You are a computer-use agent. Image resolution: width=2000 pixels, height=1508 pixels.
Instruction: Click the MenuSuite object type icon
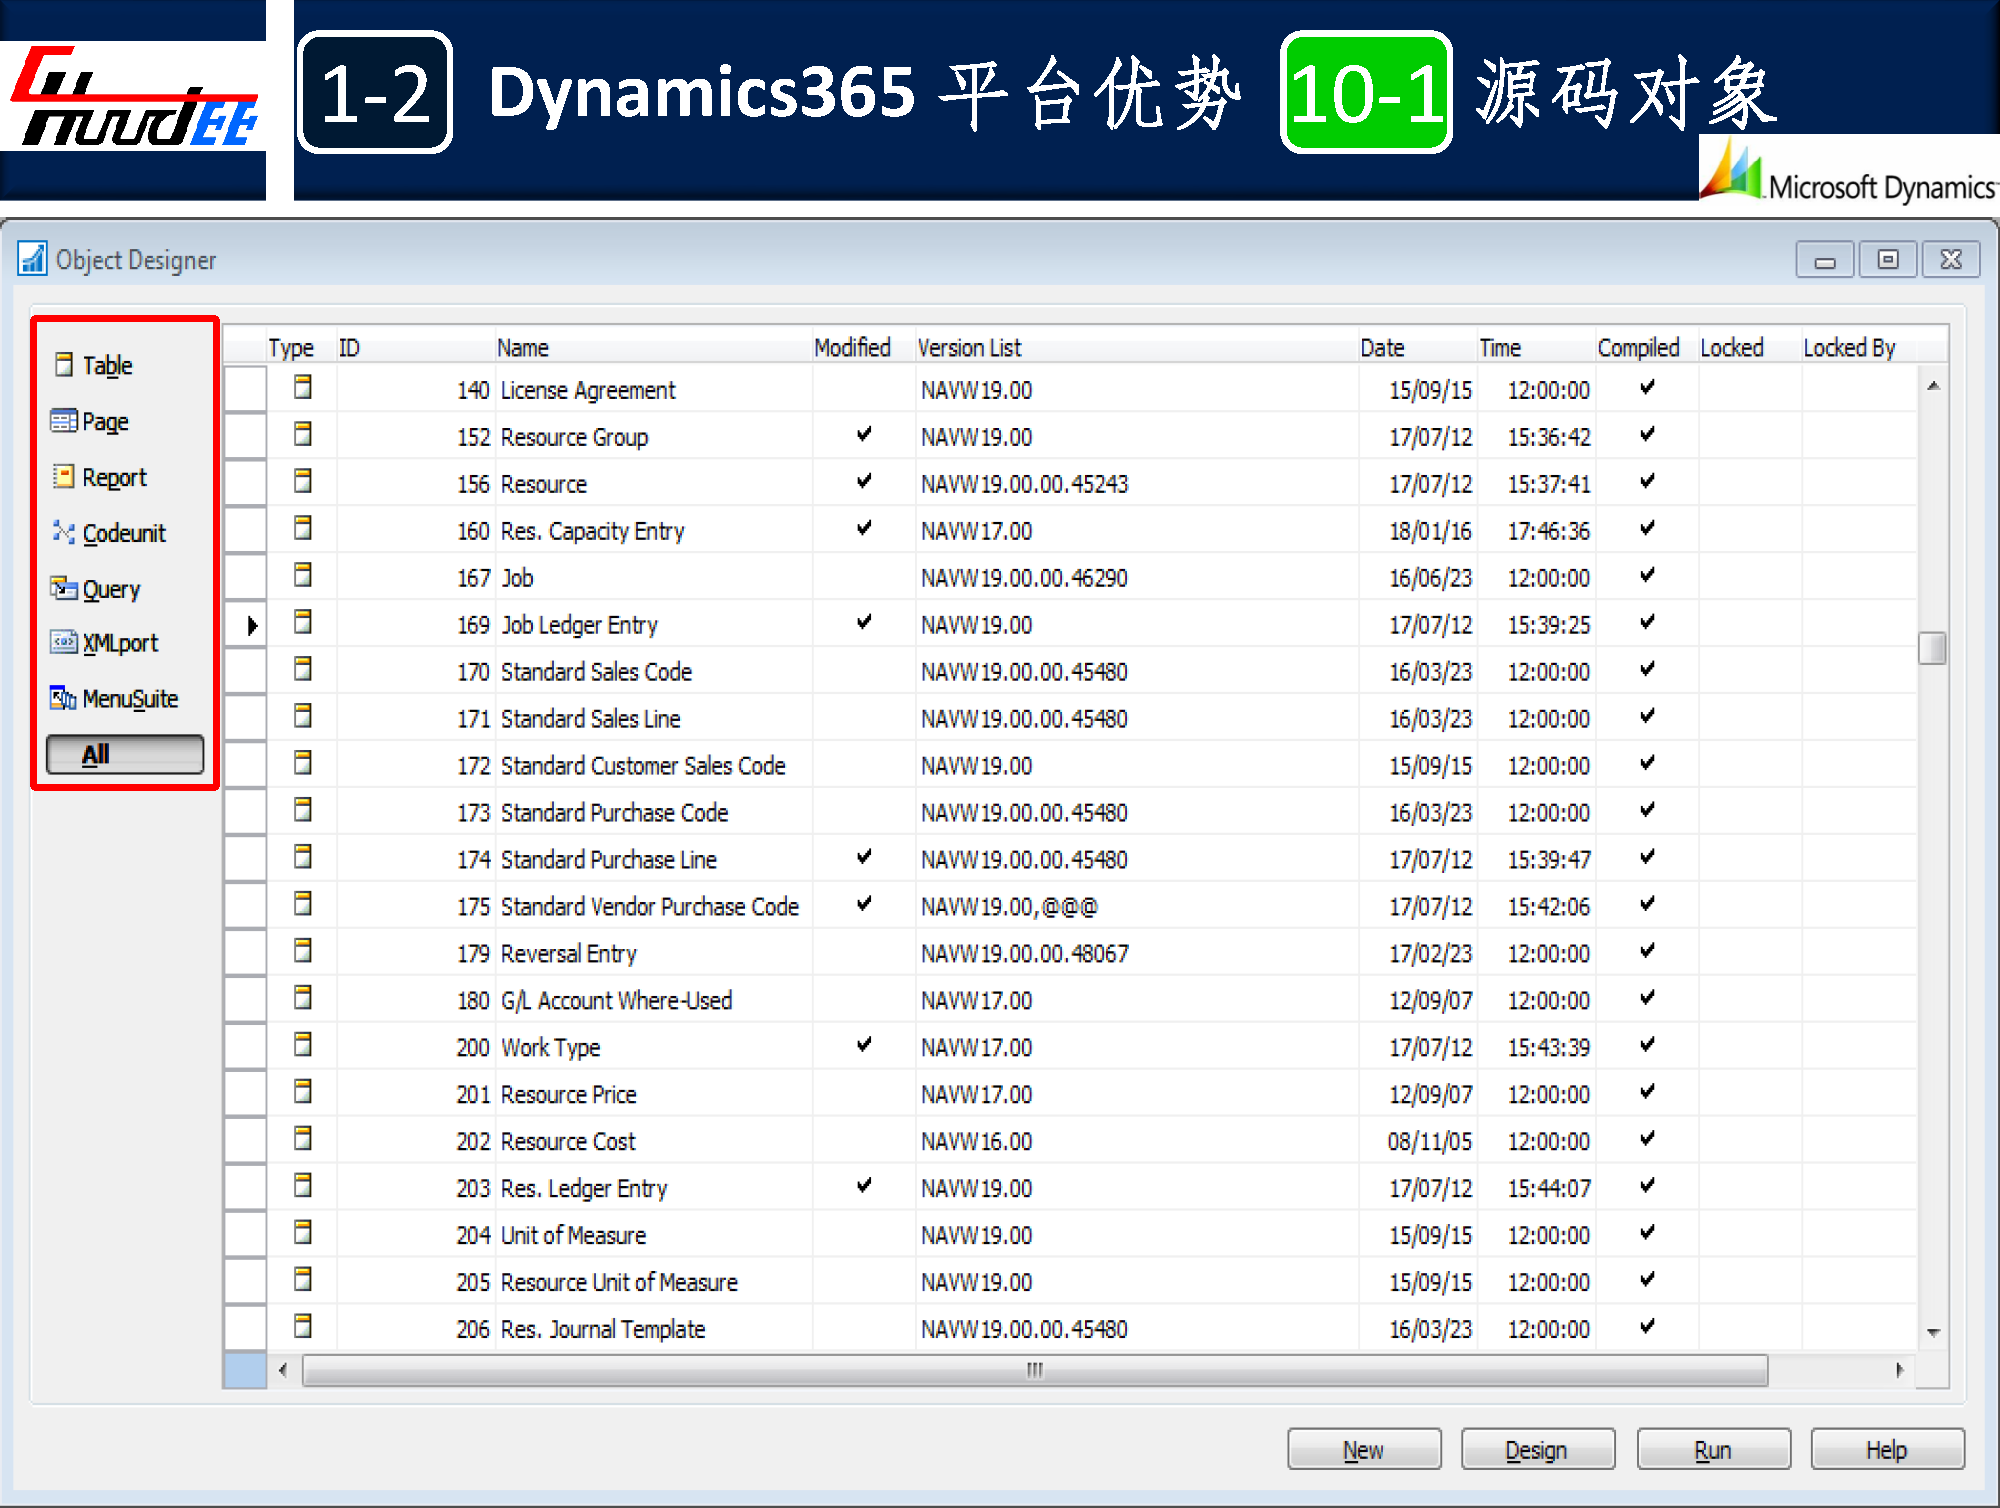tap(64, 698)
